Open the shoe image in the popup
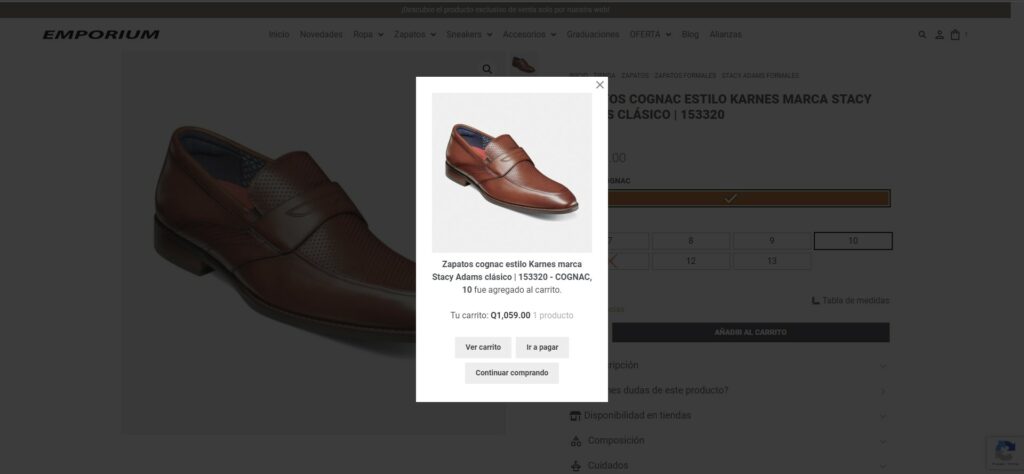This screenshot has width=1024, height=474. pyautogui.click(x=512, y=172)
